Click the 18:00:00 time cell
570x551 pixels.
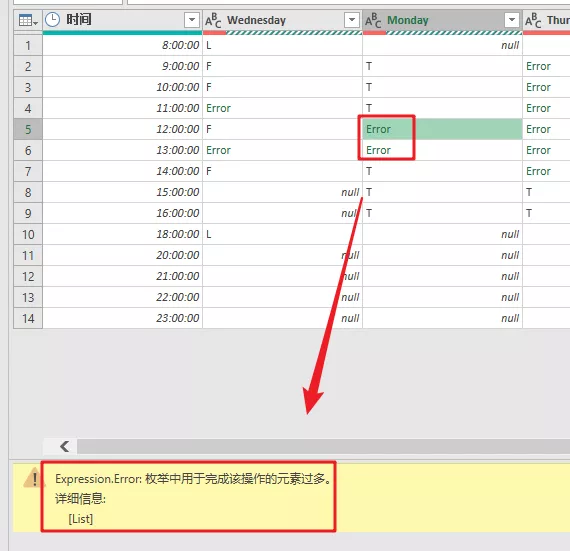(123, 234)
